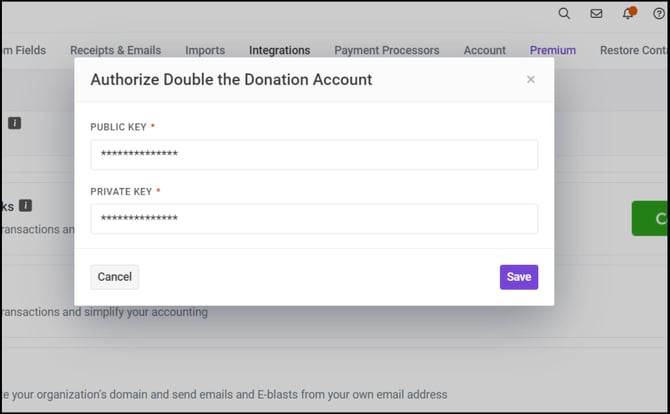Open the help question mark icon
Viewport: 670px width, 414px height.
click(x=659, y=14)
